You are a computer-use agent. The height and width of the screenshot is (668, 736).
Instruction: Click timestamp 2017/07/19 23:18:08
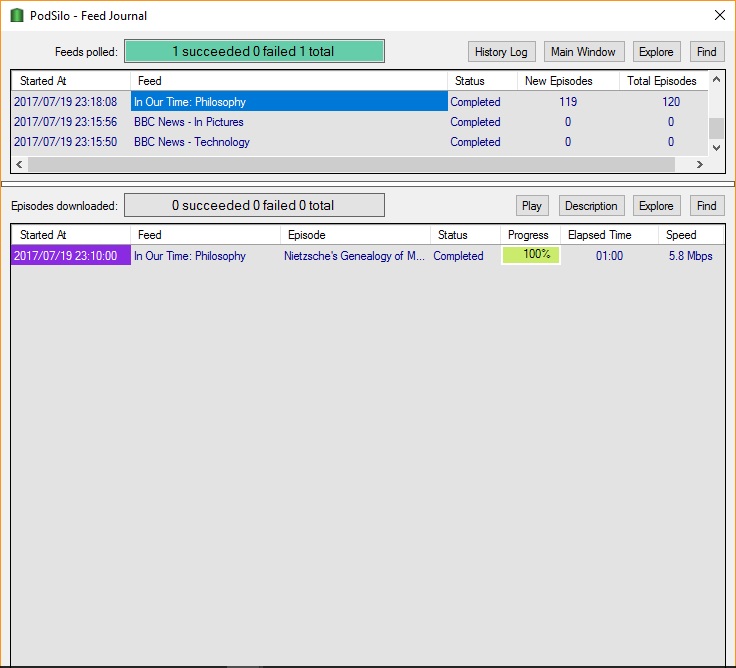point(65,102)
